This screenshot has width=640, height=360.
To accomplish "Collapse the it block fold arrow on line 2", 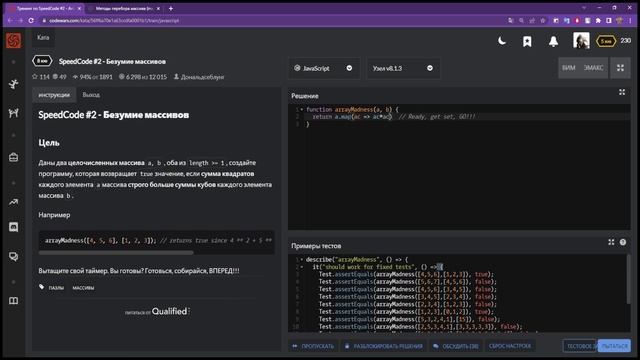I will [x=302, y=267].
